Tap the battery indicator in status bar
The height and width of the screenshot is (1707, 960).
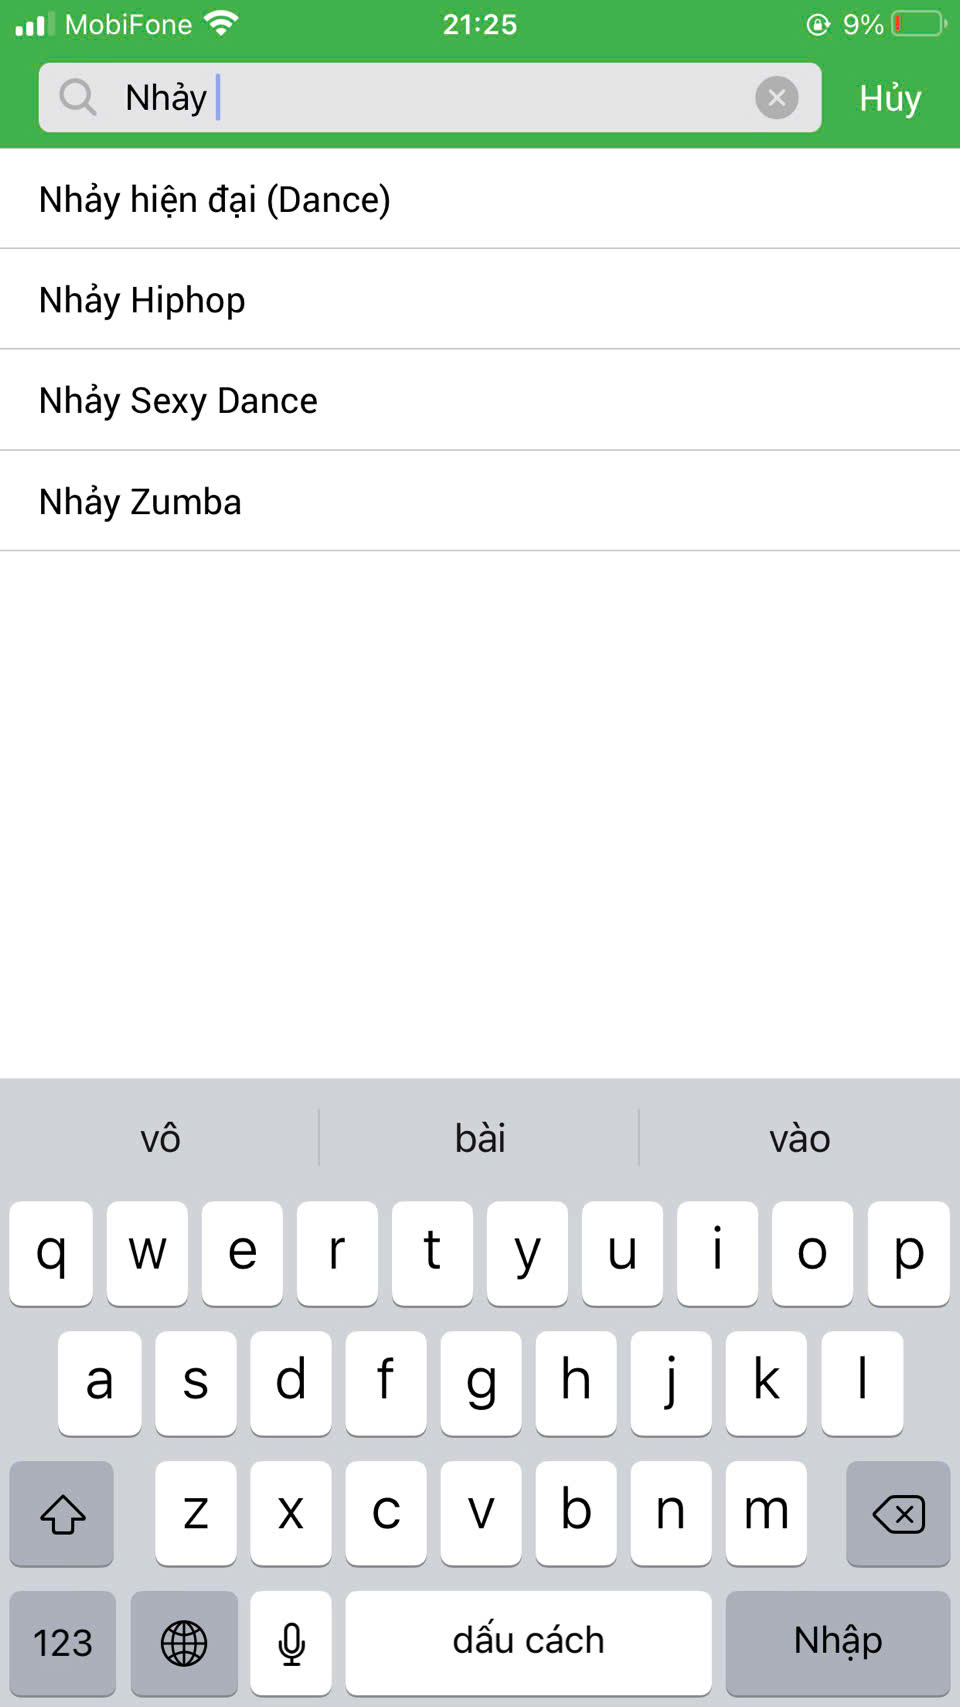(919, 24)
